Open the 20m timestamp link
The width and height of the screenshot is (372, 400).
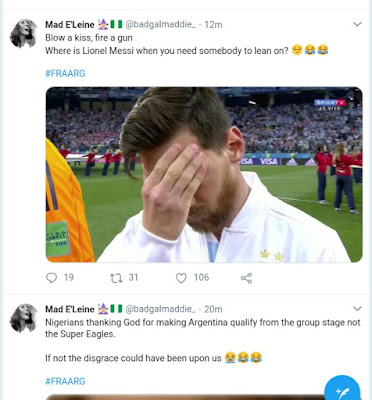click(x=213, y=309)
